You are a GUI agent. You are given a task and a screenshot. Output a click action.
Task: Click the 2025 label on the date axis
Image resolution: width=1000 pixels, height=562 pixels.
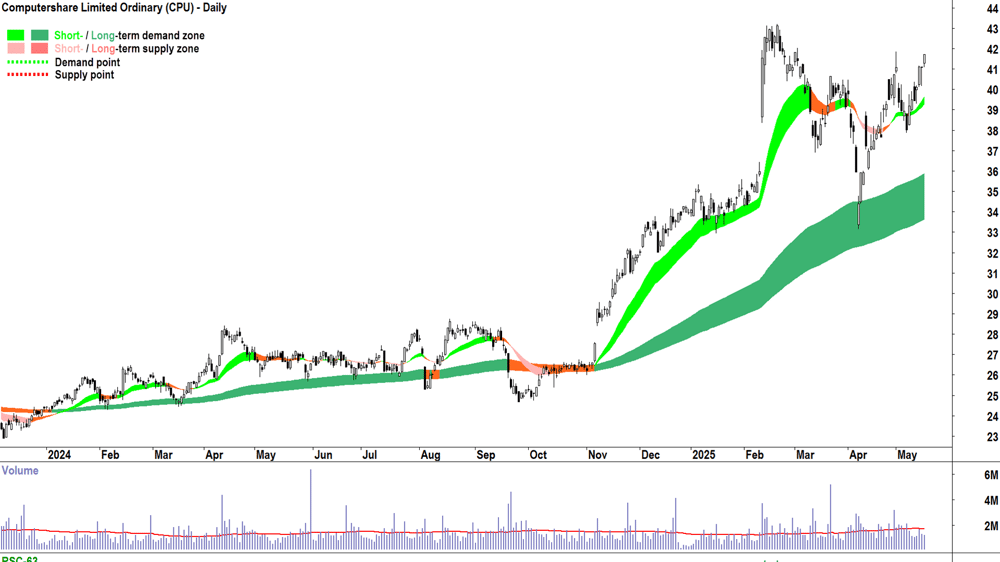pyautogui.click(x=703, y=455)
